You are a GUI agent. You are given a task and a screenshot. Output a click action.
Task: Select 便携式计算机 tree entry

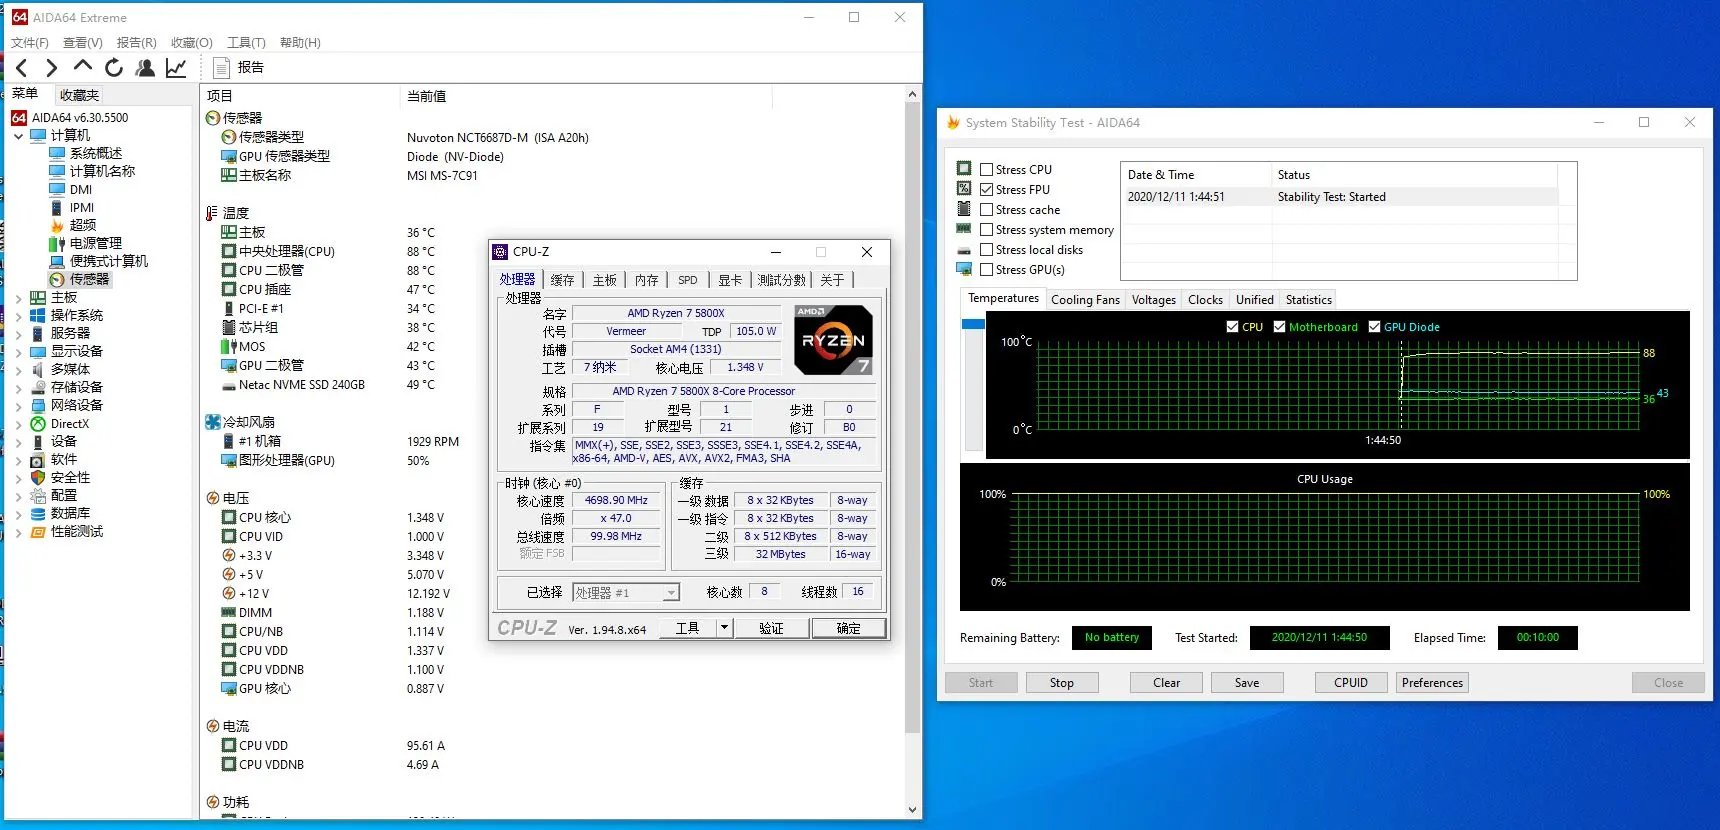(108, 261)
